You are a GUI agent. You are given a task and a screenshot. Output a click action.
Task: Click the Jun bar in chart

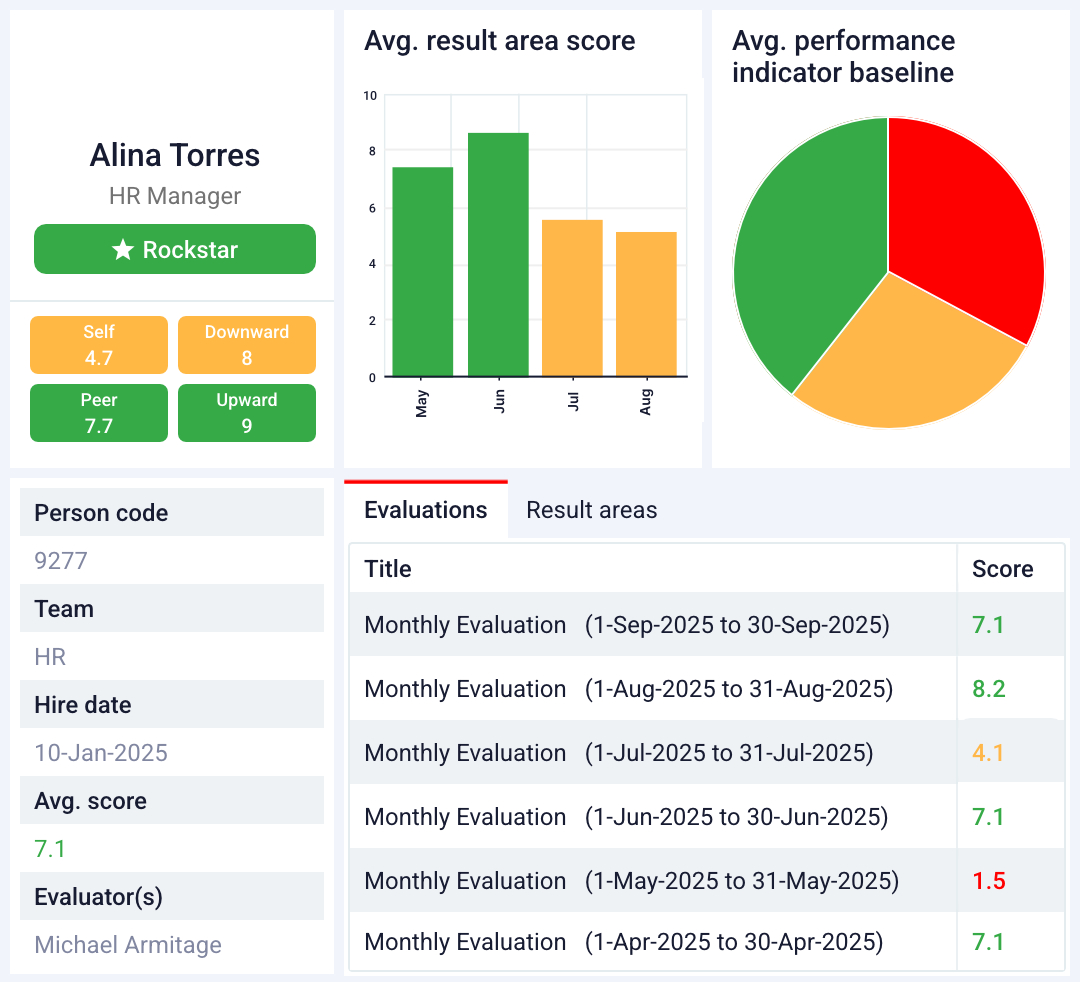[498, 255]
